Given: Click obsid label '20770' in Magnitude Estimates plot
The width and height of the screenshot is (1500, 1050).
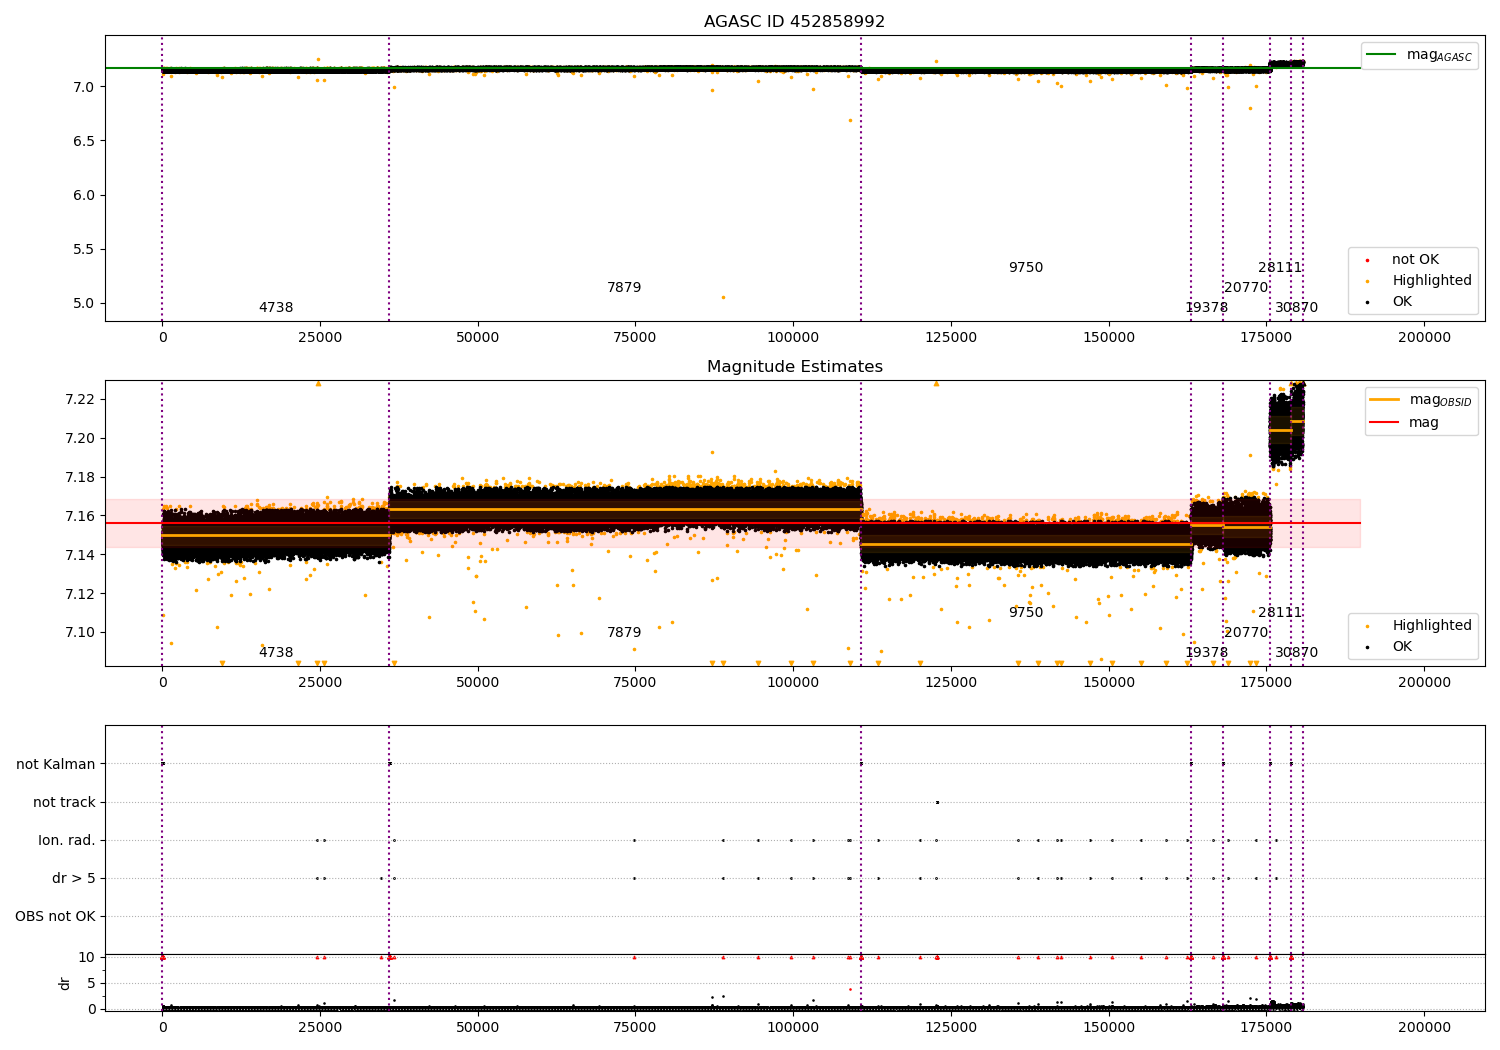Looking at the screenshot, I should click(x=1246, y=633).
